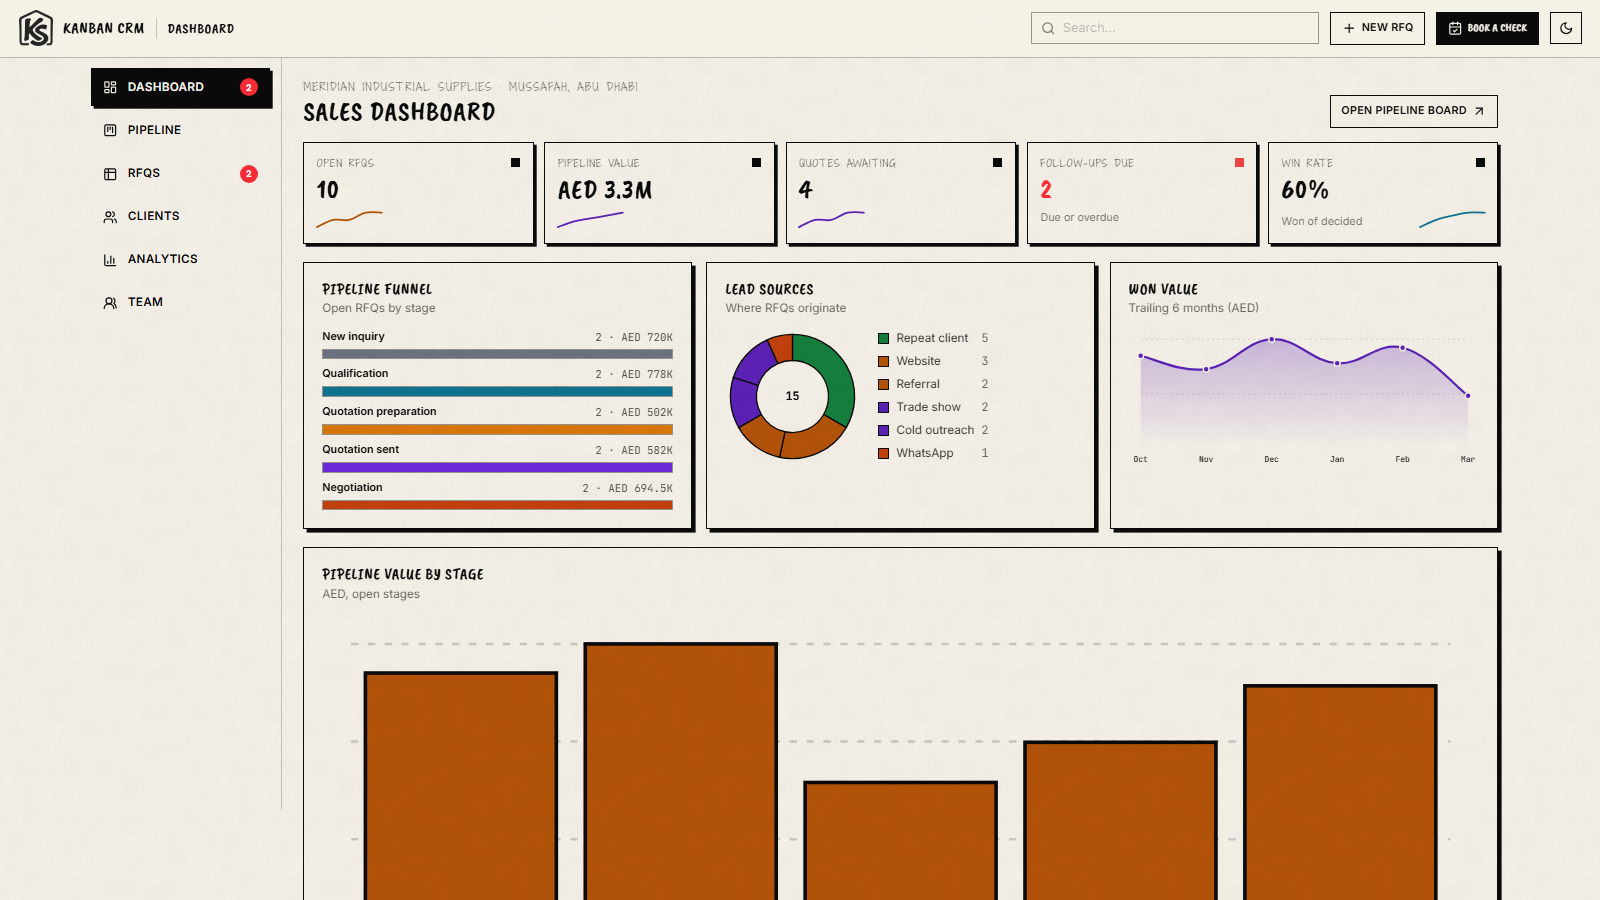Click the 'Sales Dashboard' heading

pyautogui.click(x=399, y=112)
